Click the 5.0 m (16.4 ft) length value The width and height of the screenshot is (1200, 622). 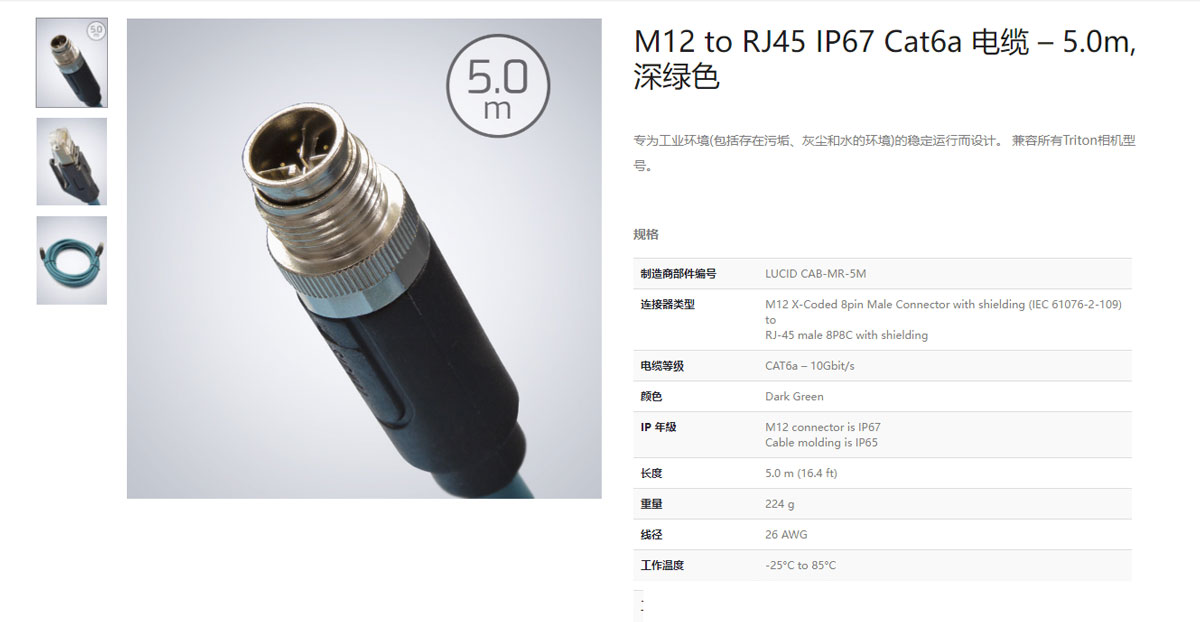[x=801, y=474]
